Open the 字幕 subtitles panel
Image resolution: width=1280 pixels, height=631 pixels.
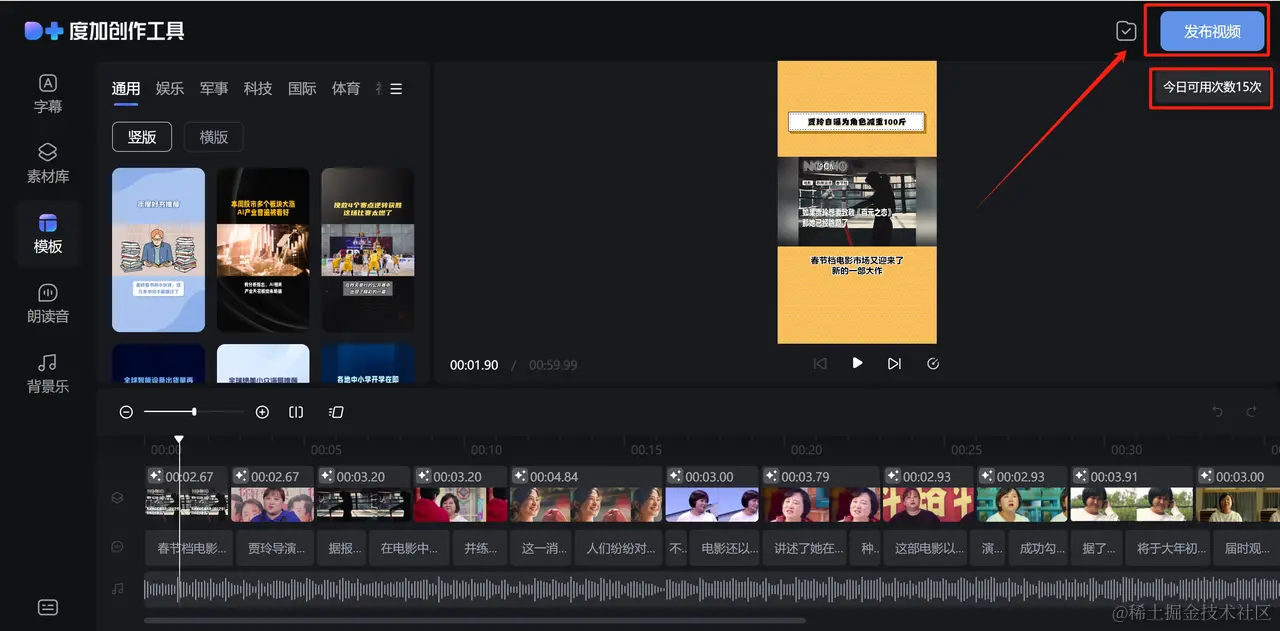click(47, 93)
